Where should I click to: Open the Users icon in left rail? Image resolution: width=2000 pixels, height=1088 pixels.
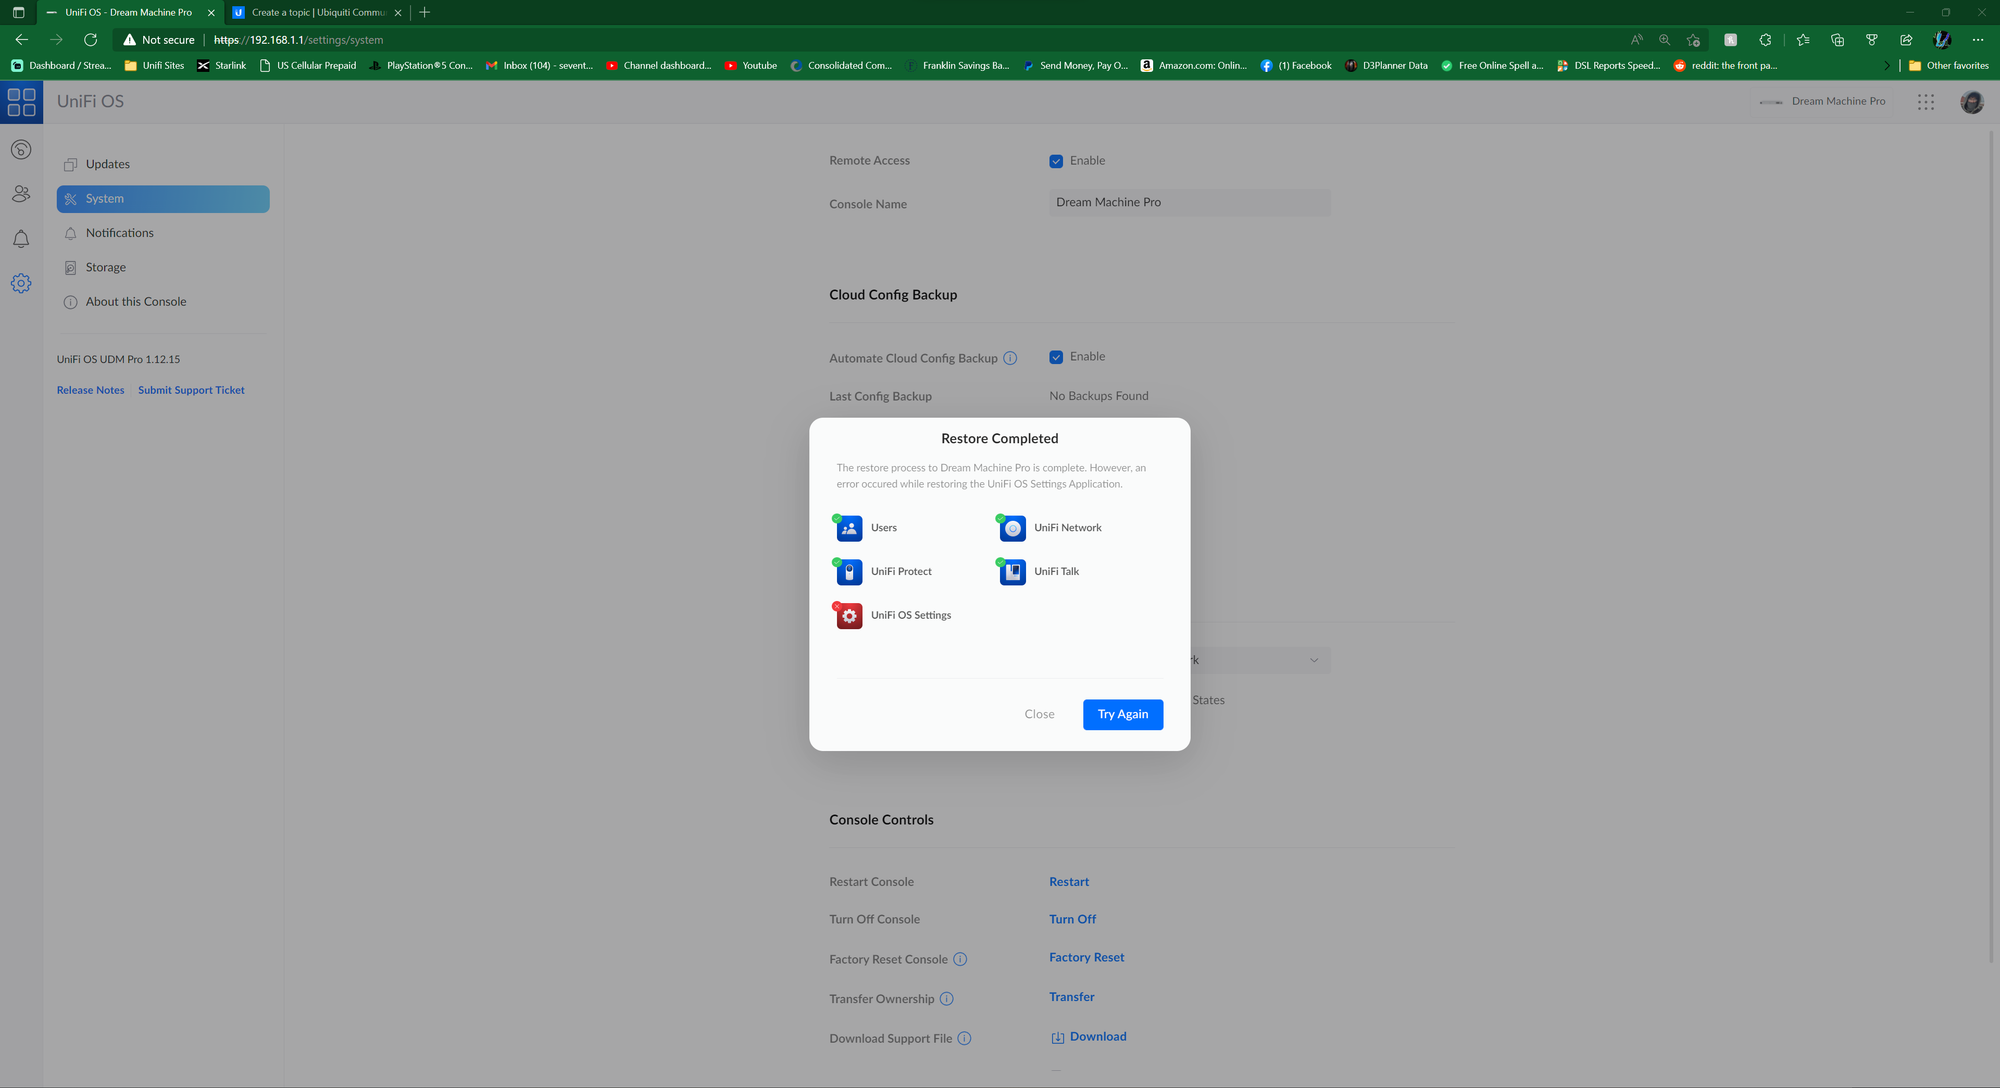coord(21,194)
